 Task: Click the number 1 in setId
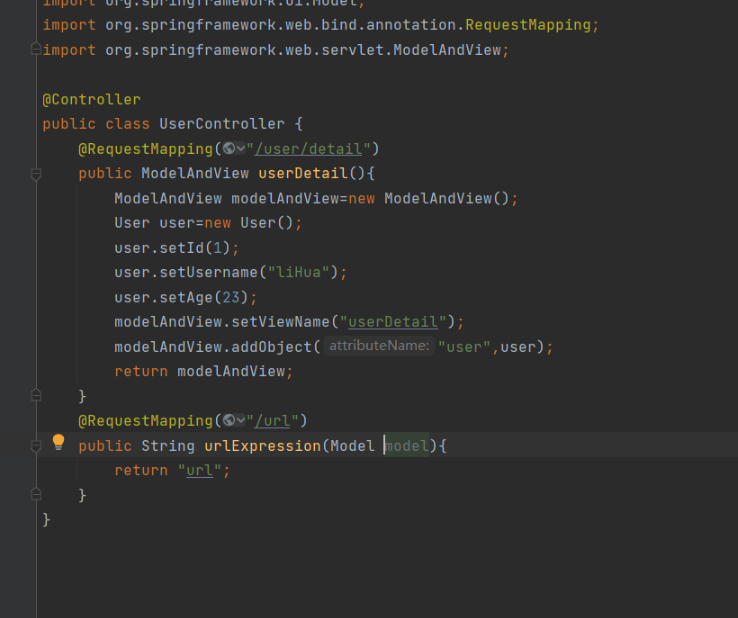[x=217, y=248]
